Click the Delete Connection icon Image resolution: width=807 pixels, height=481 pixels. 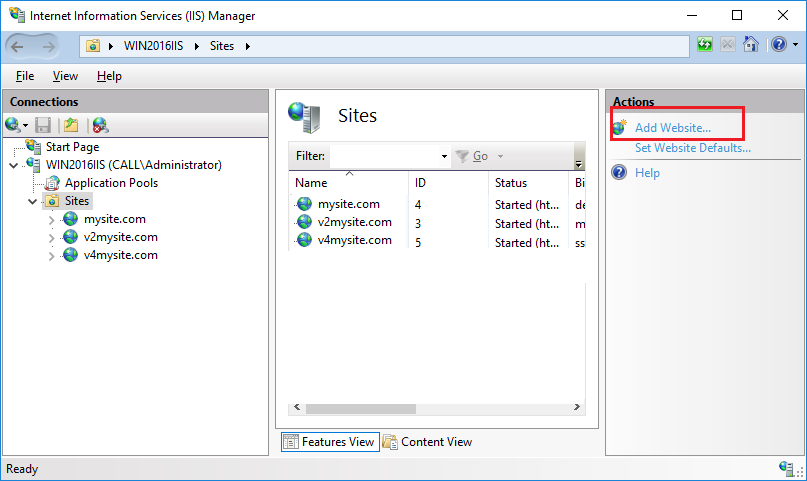(x=100, y=125)
